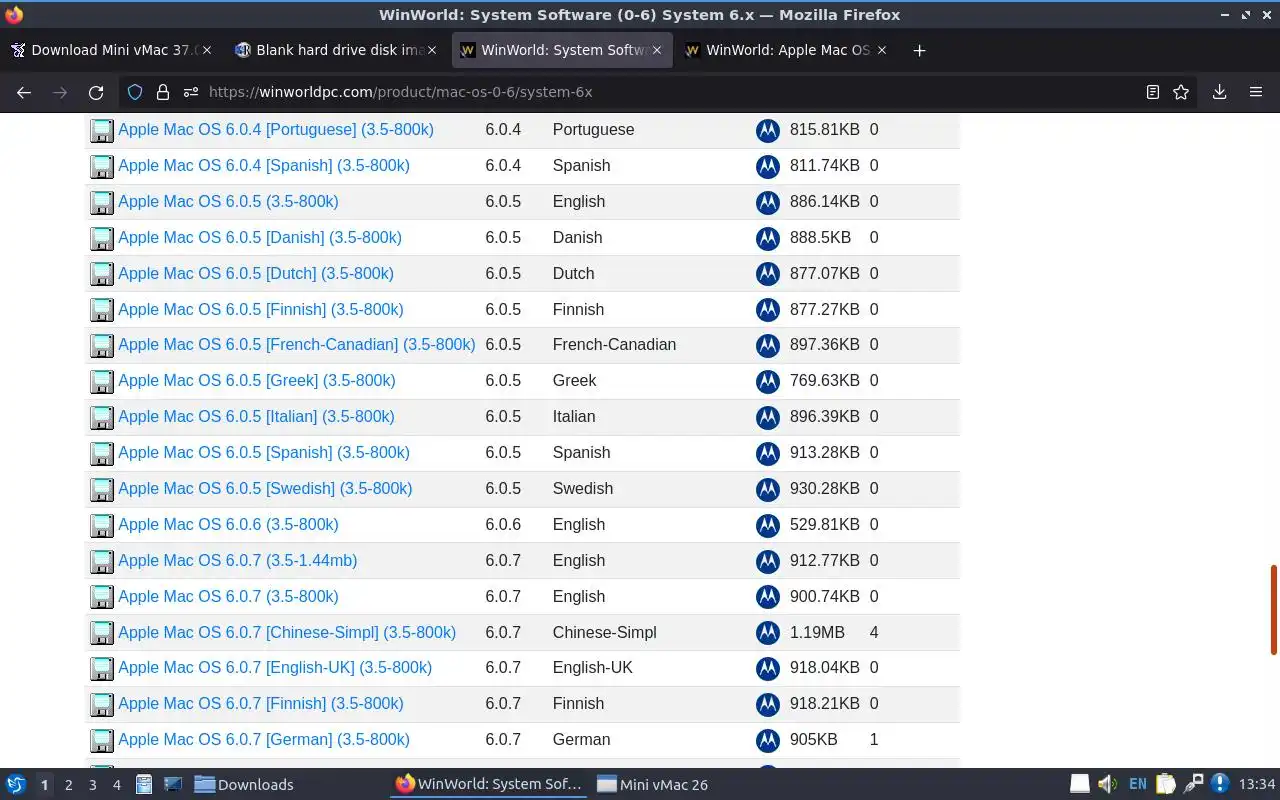Show desktop via taskbar monitor icon

(173, 785)
